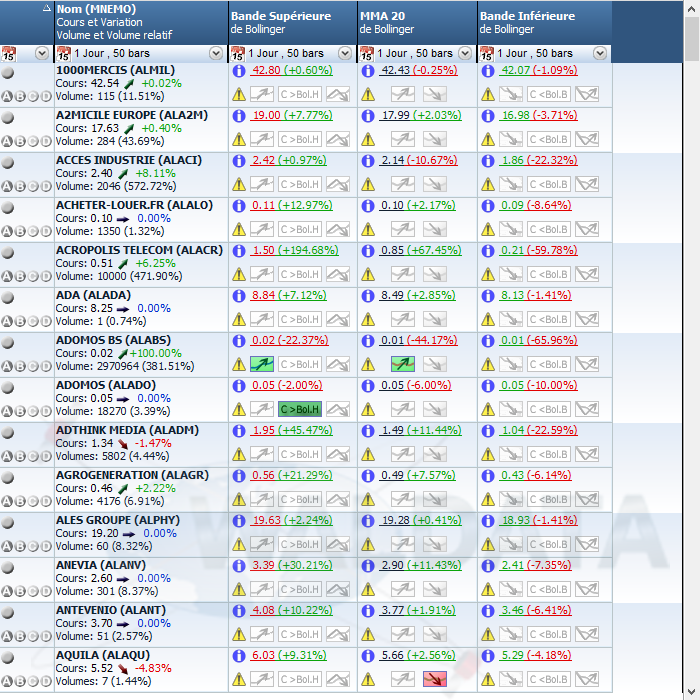Click calendar icon under Bande Supérieure header
The width and height of the screenshot is (700, 700).
pos(238,54)
